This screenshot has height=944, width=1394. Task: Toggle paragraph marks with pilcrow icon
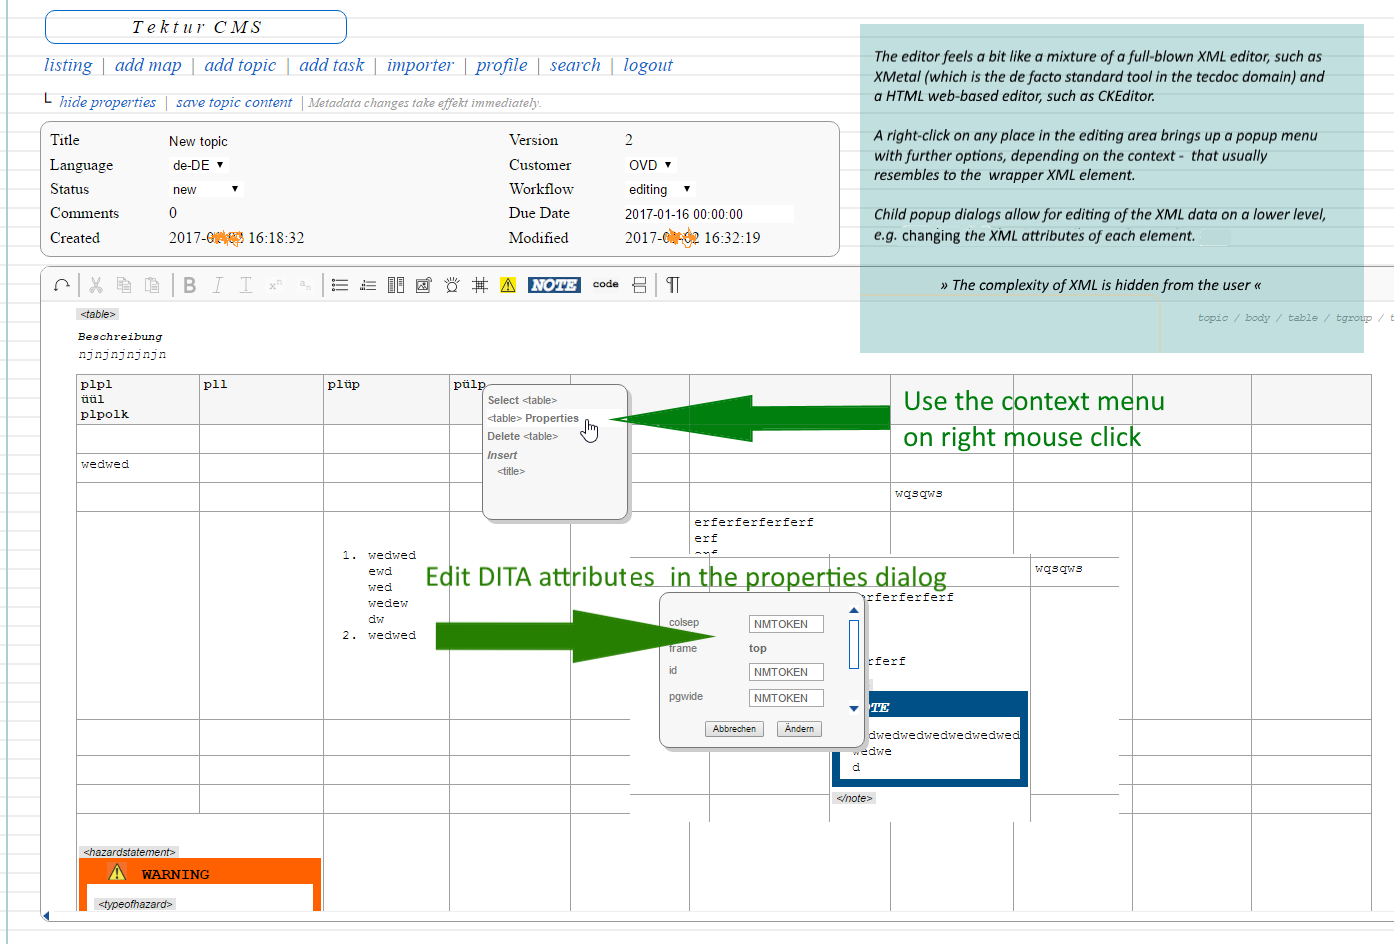click(673, 285)
